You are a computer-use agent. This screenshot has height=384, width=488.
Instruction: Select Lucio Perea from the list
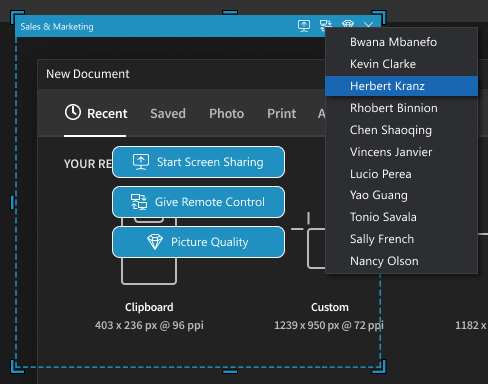(x=401, y=174)
